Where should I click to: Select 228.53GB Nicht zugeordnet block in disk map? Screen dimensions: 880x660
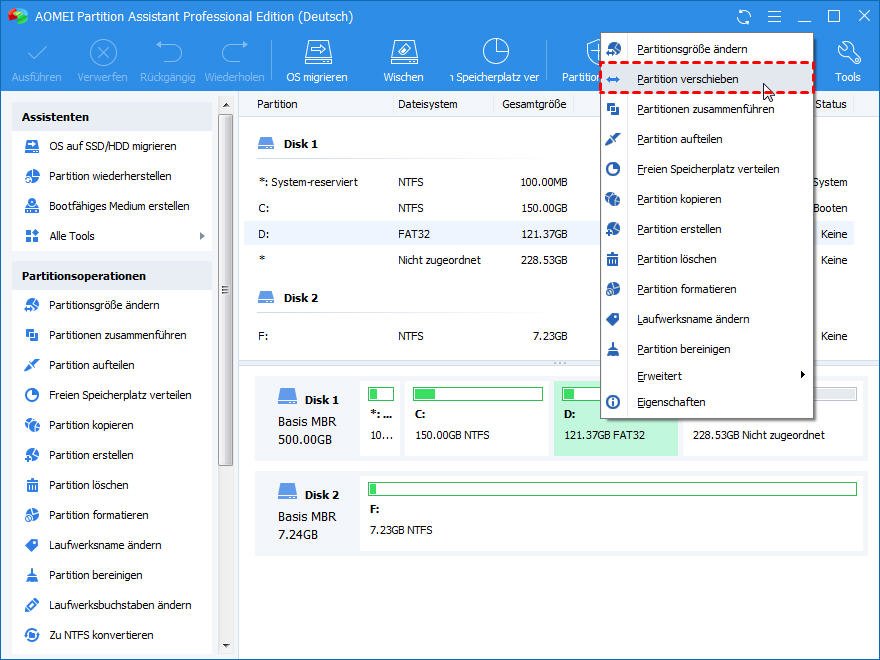pyautogui.click(x=772, y=436)
